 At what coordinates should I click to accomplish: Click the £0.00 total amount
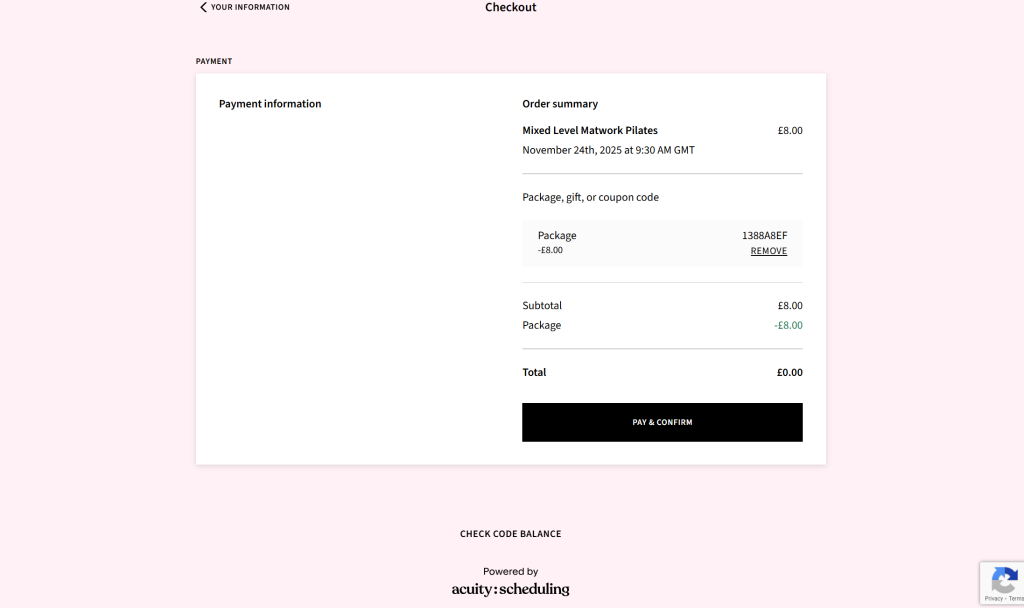click(x=789, y=372)
